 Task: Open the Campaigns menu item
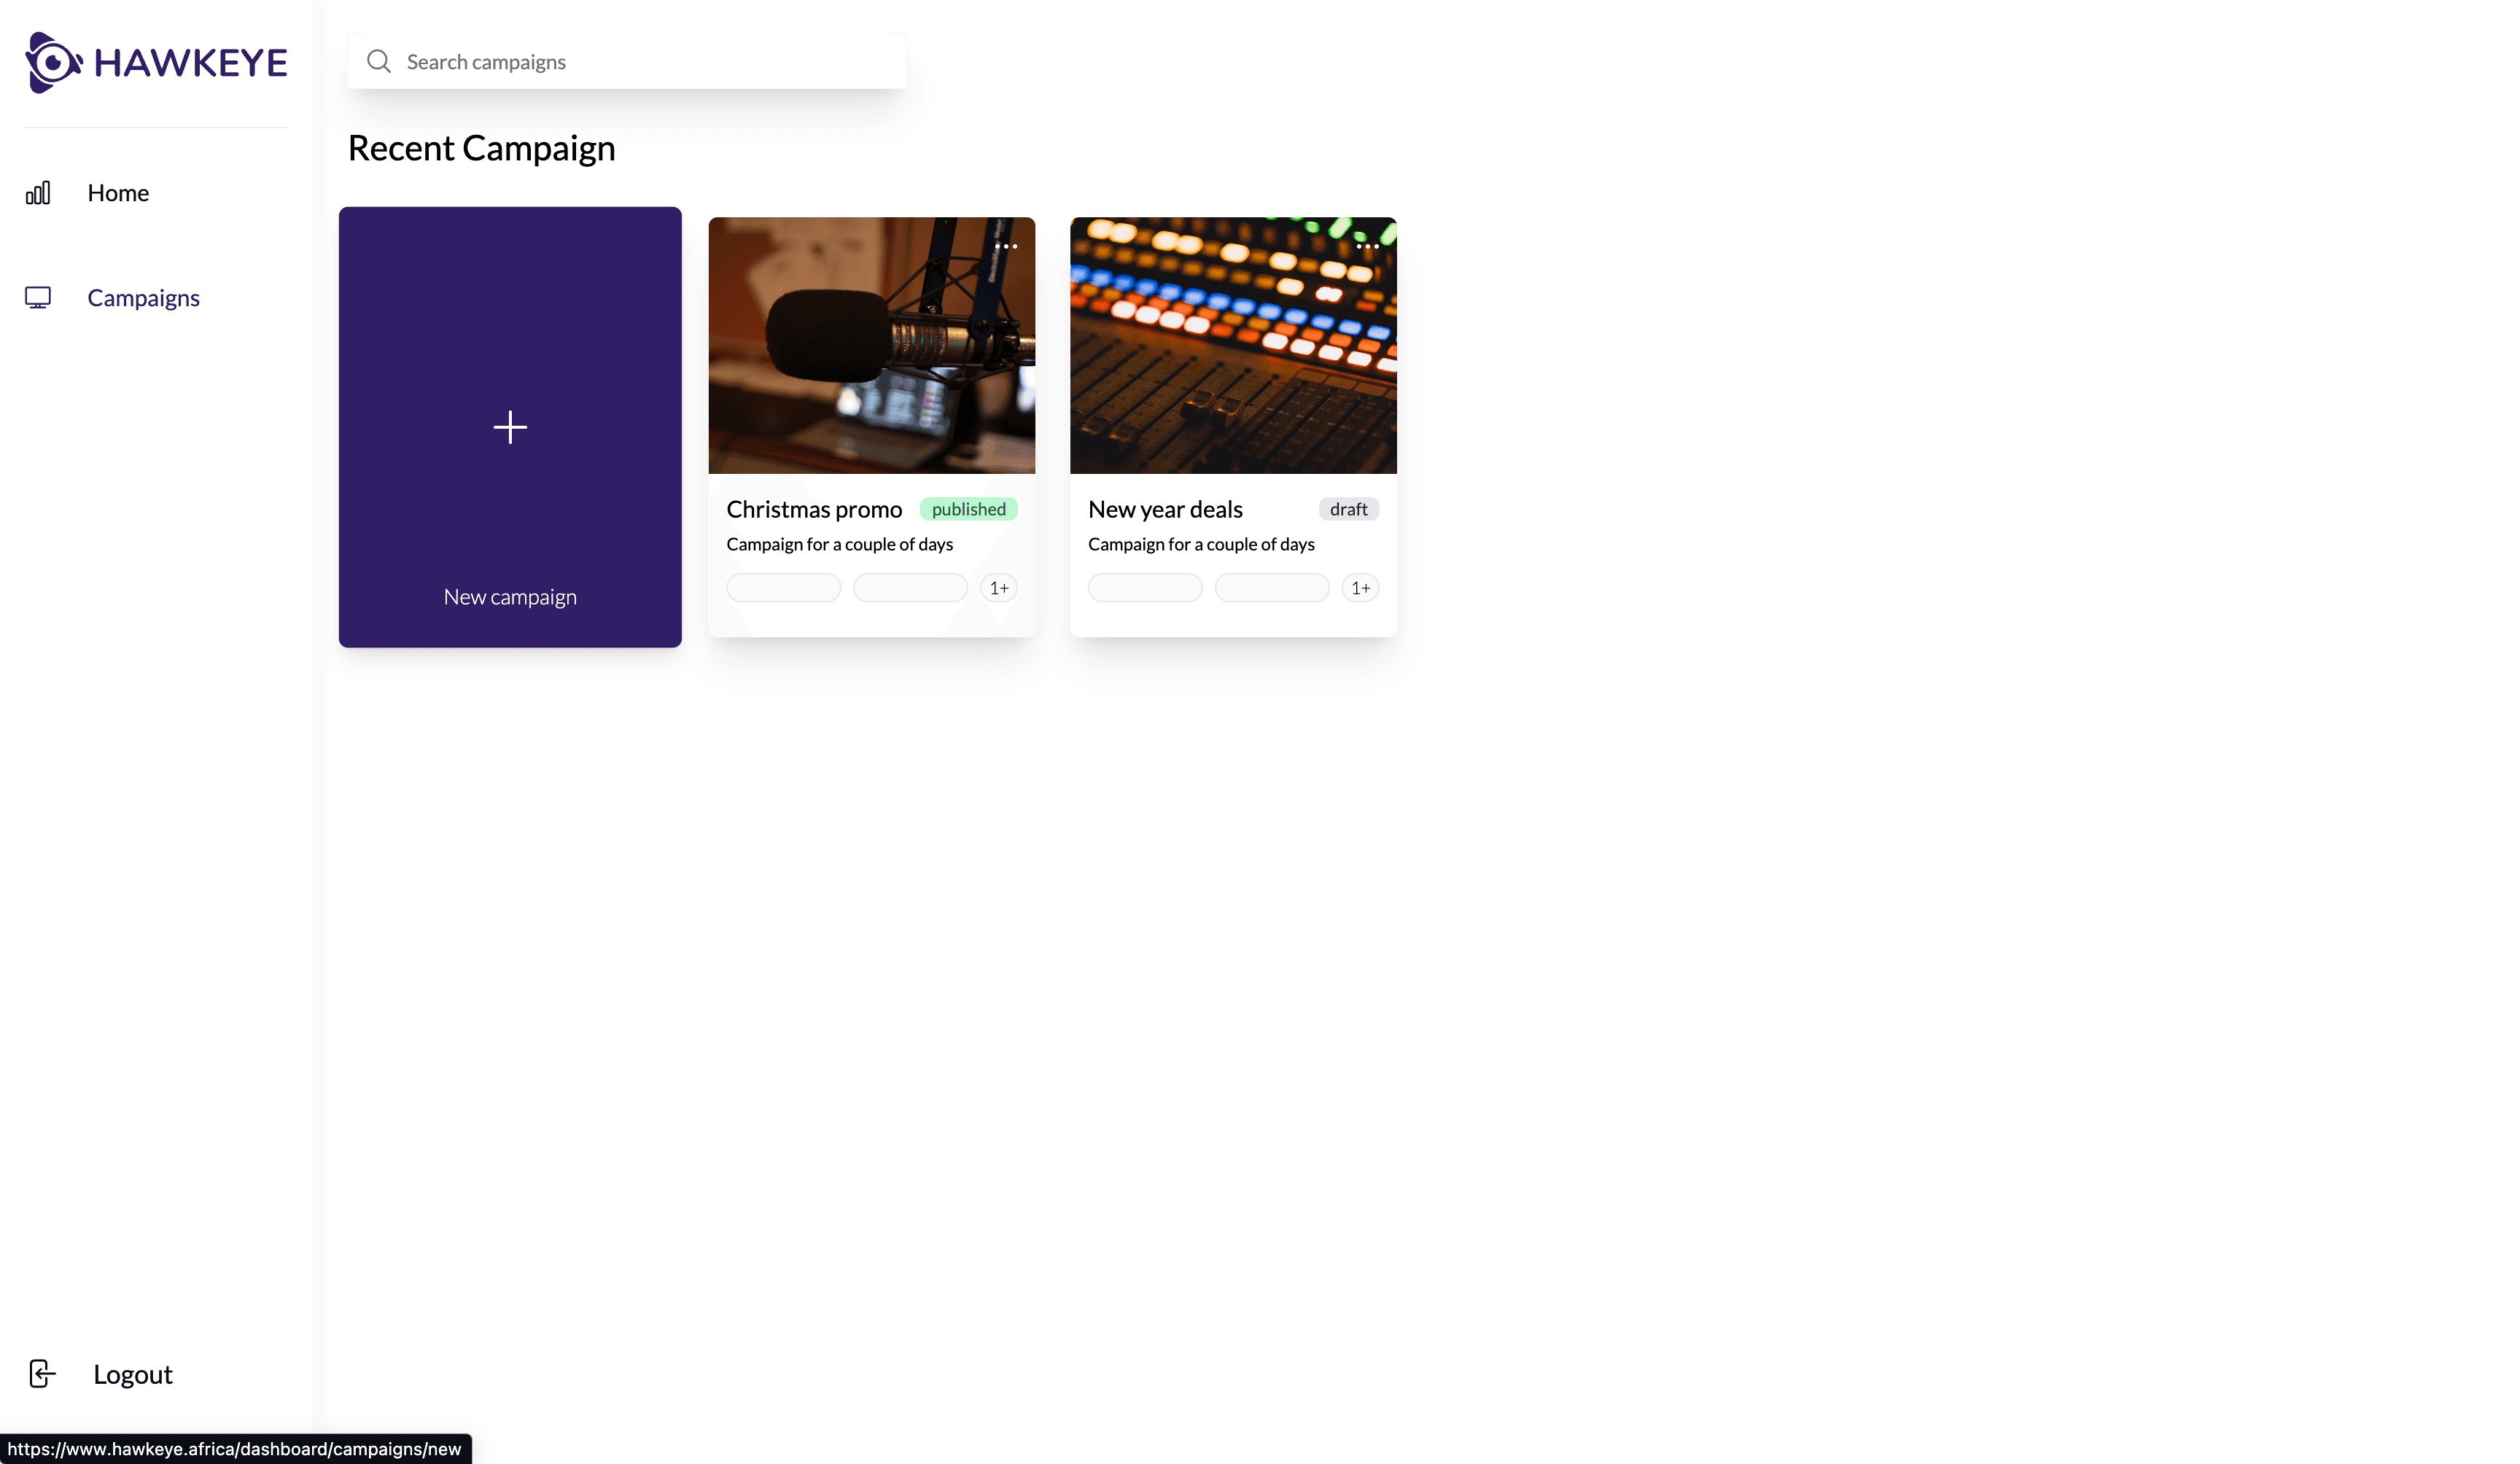pos(143,298)
